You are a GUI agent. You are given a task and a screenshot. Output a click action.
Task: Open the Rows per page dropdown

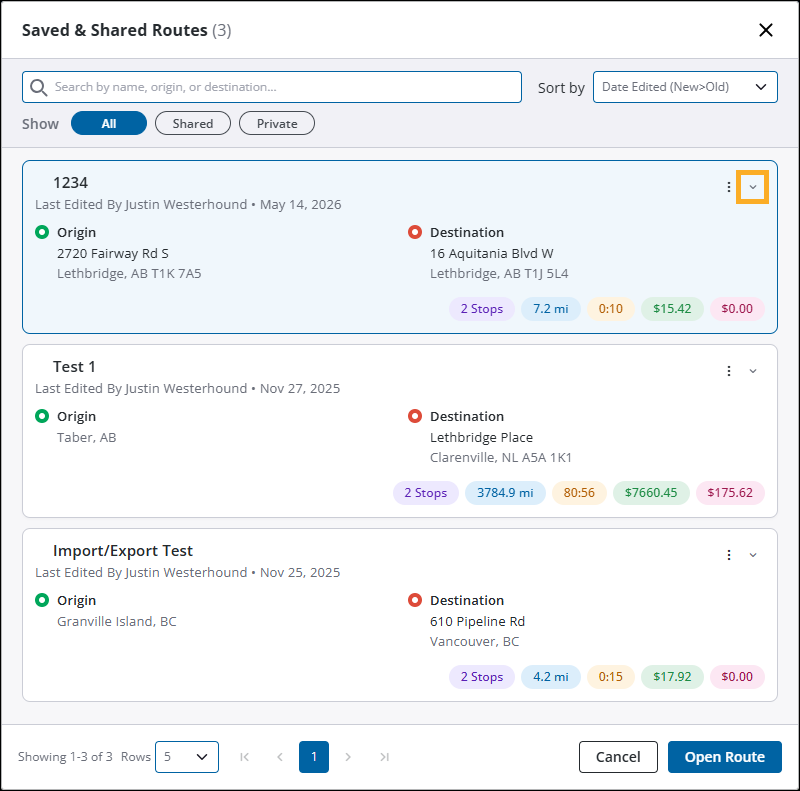coord(187,757)
